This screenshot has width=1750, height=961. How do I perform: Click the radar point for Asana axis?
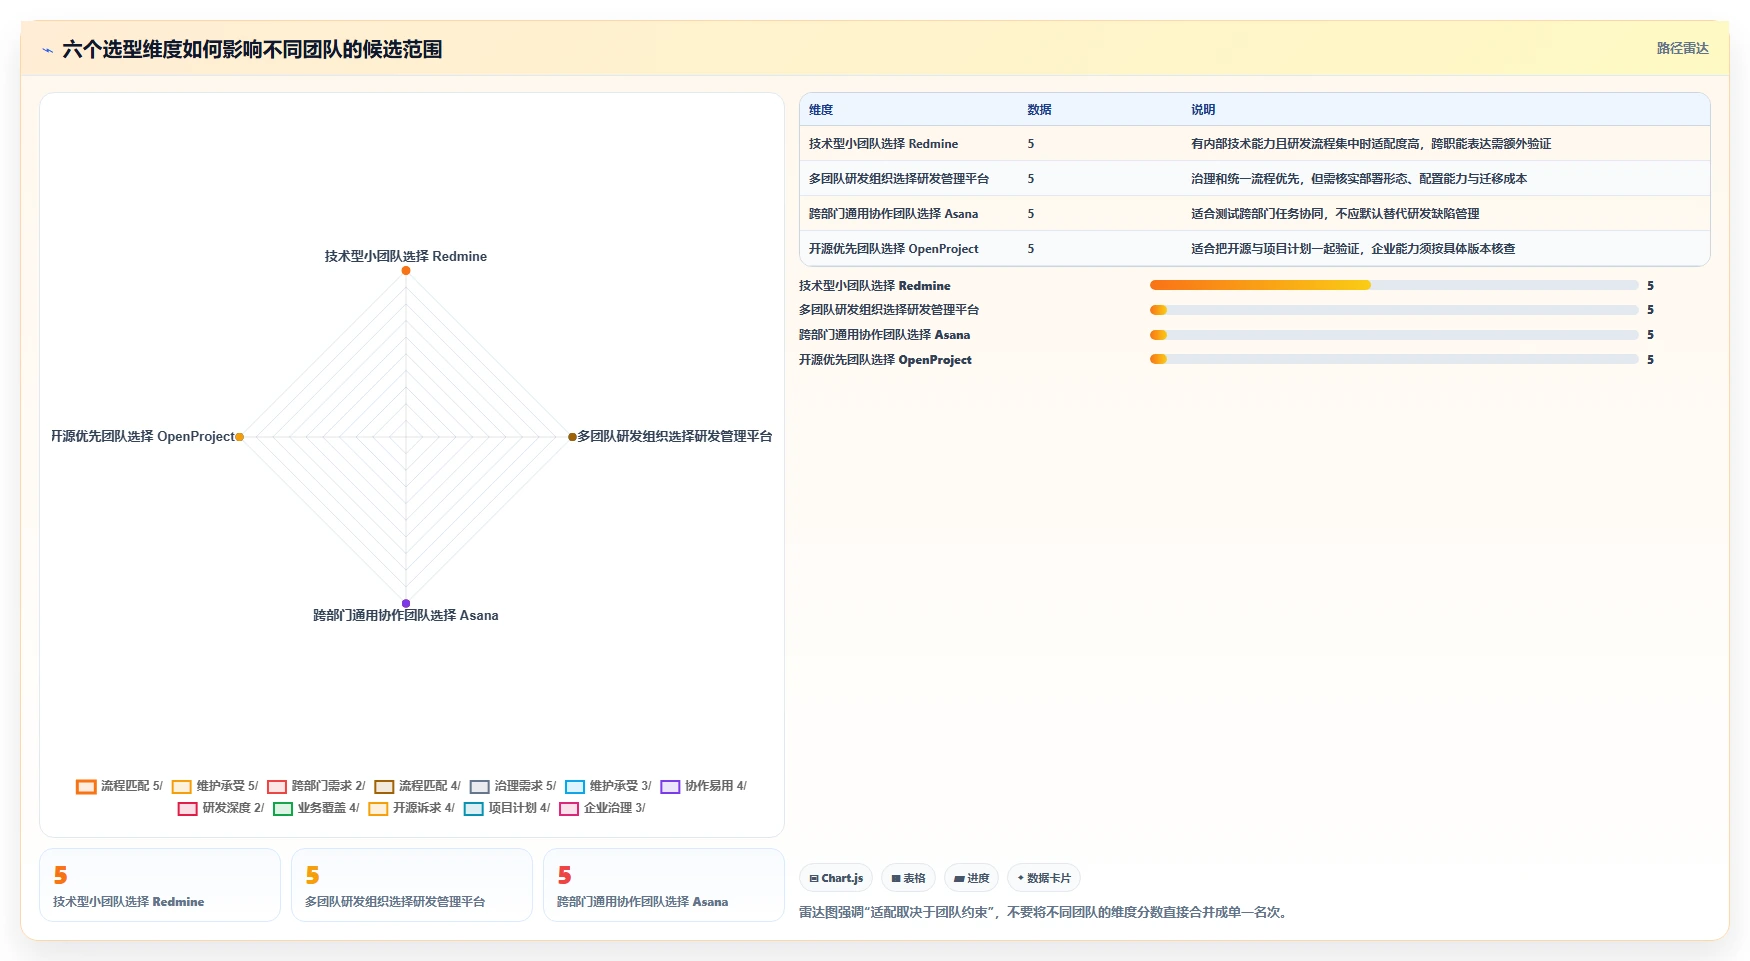tap(406, 603)
